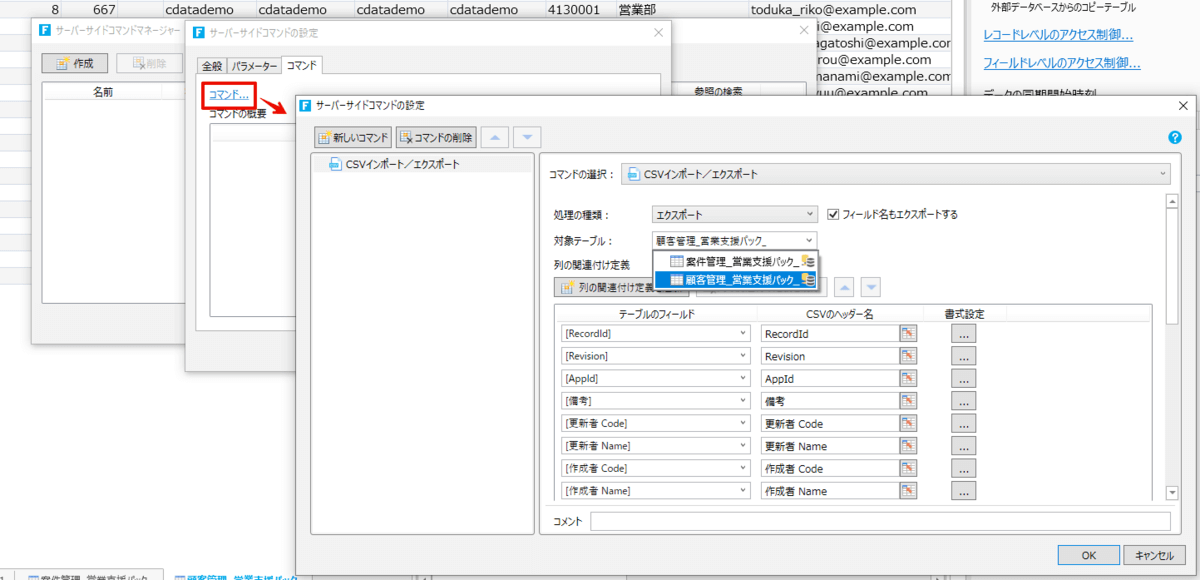This screenshot has height=580, width=1200.
Task: Open レコードレベルのアクセス制御... link
Action: 1058,35
